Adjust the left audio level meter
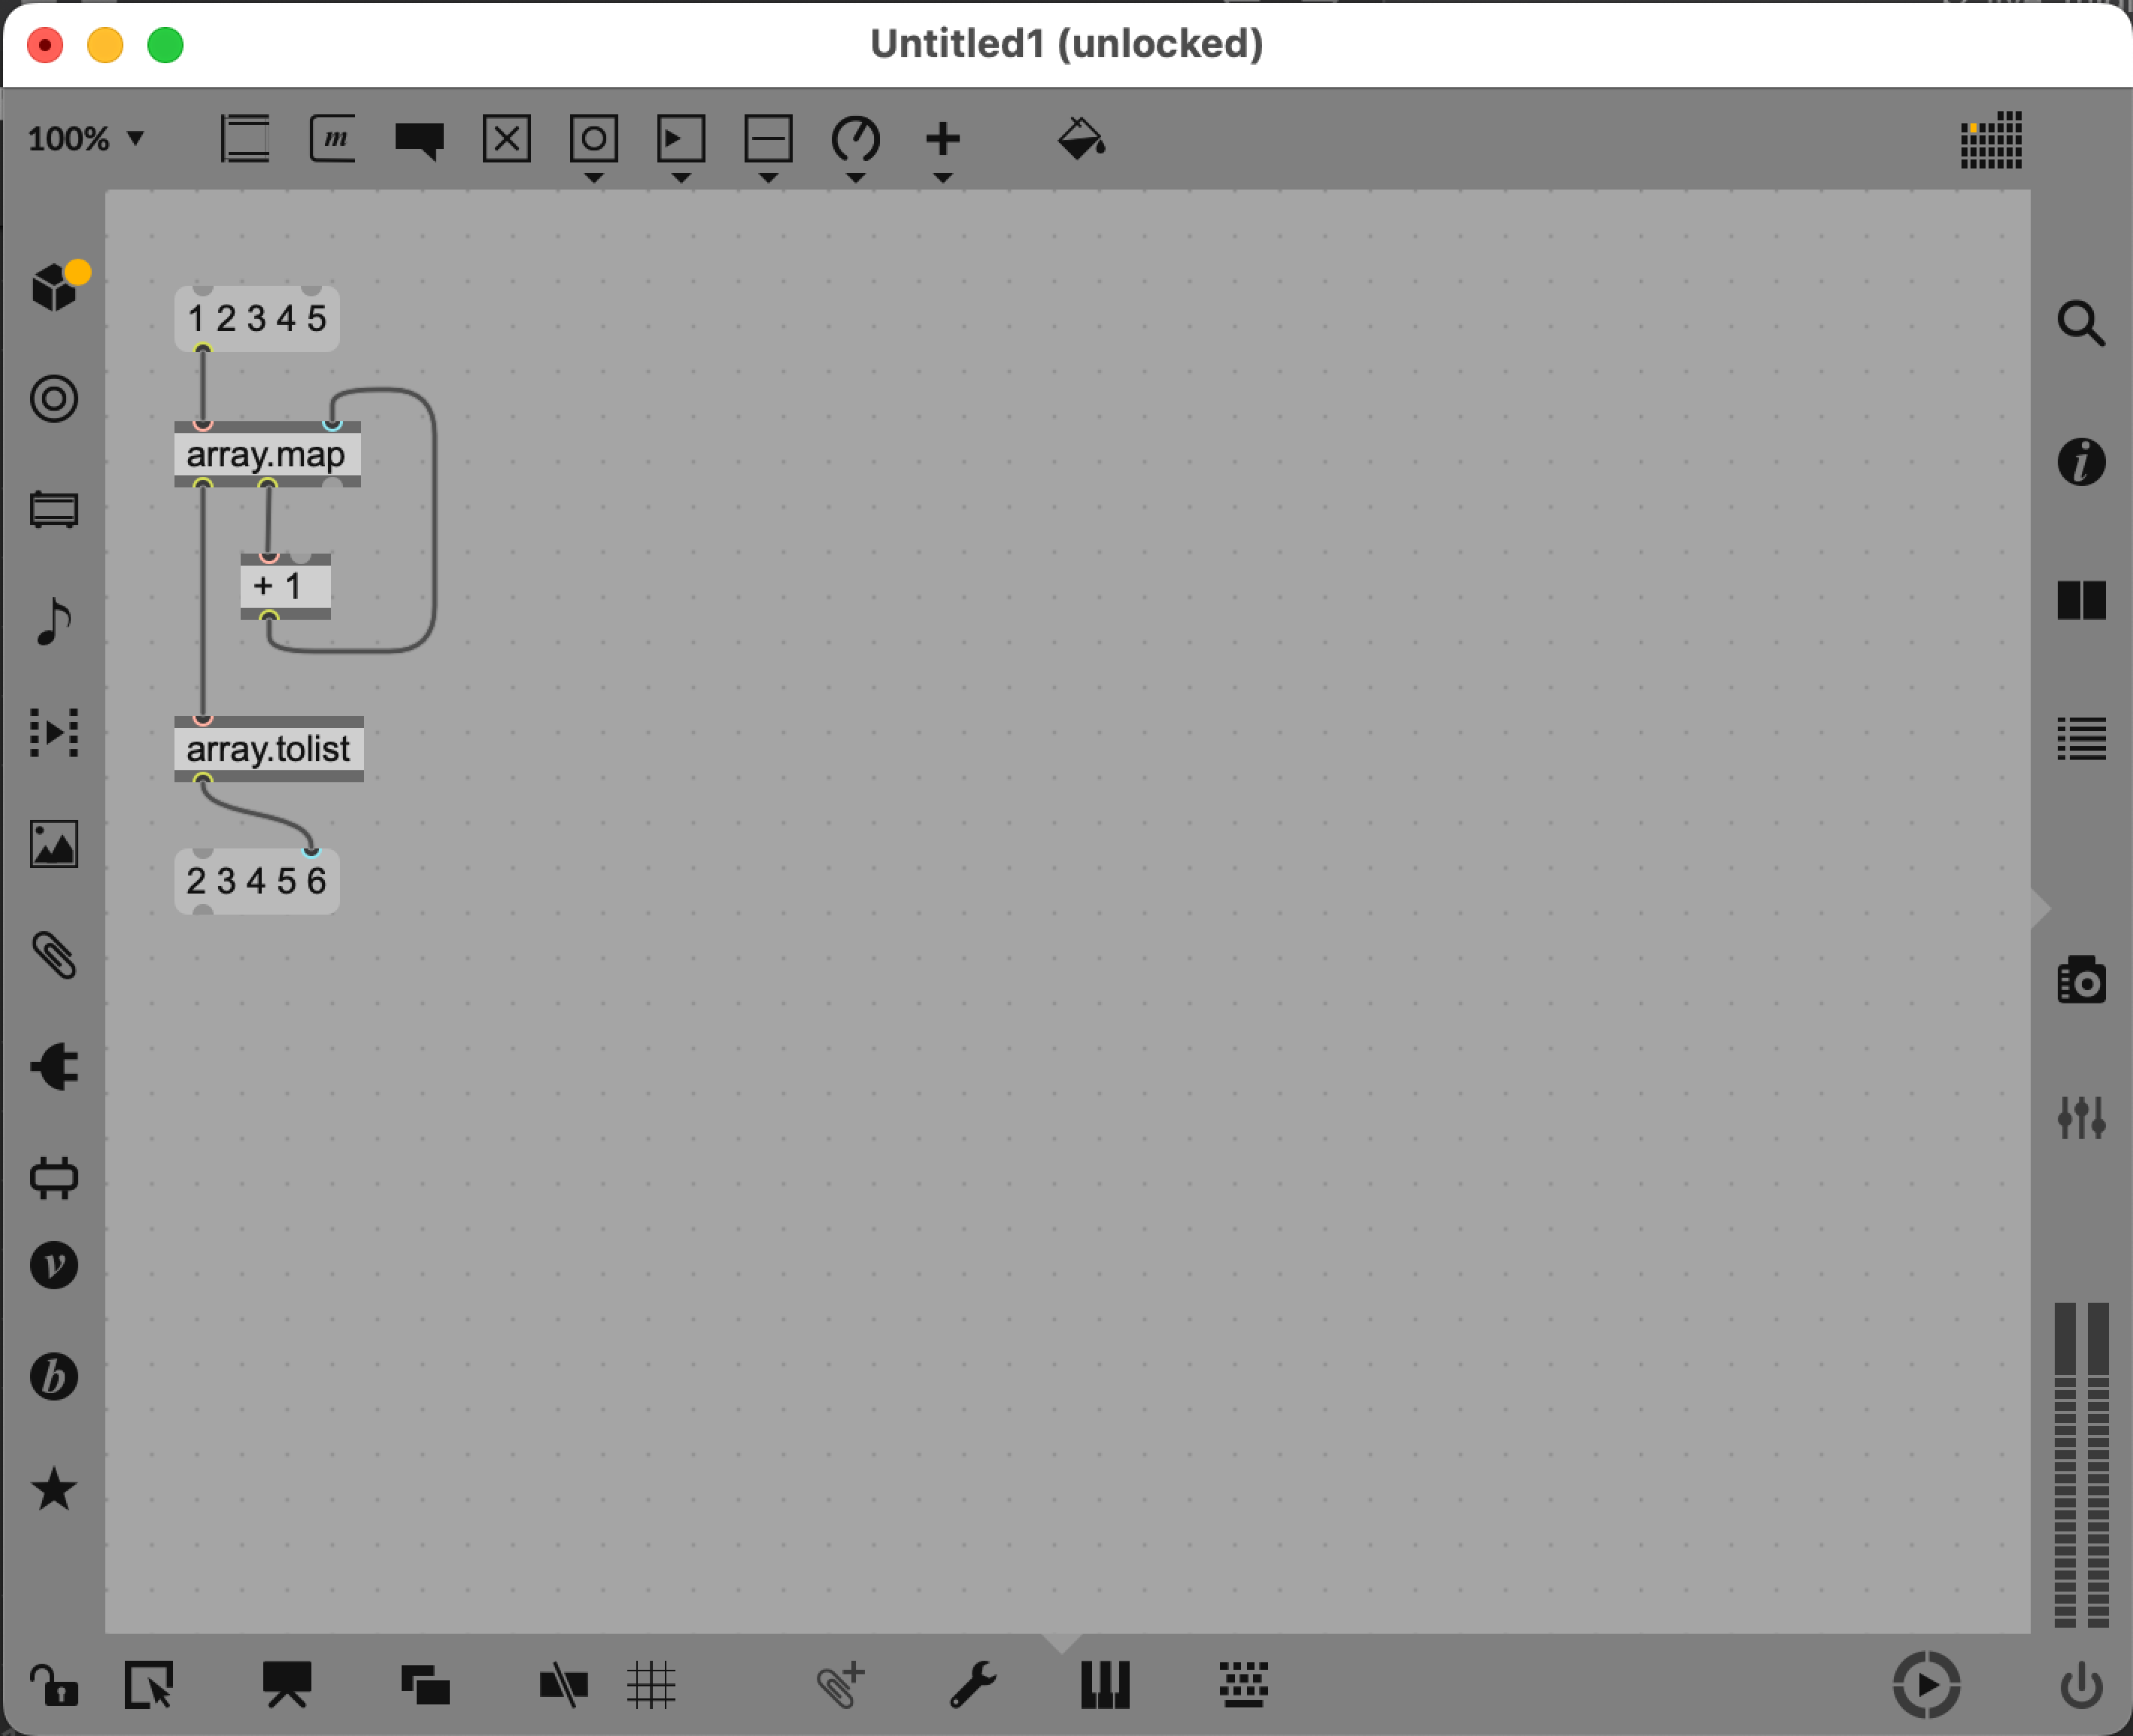This screenshot has height=1736, width=2133. point(2065,1464)
